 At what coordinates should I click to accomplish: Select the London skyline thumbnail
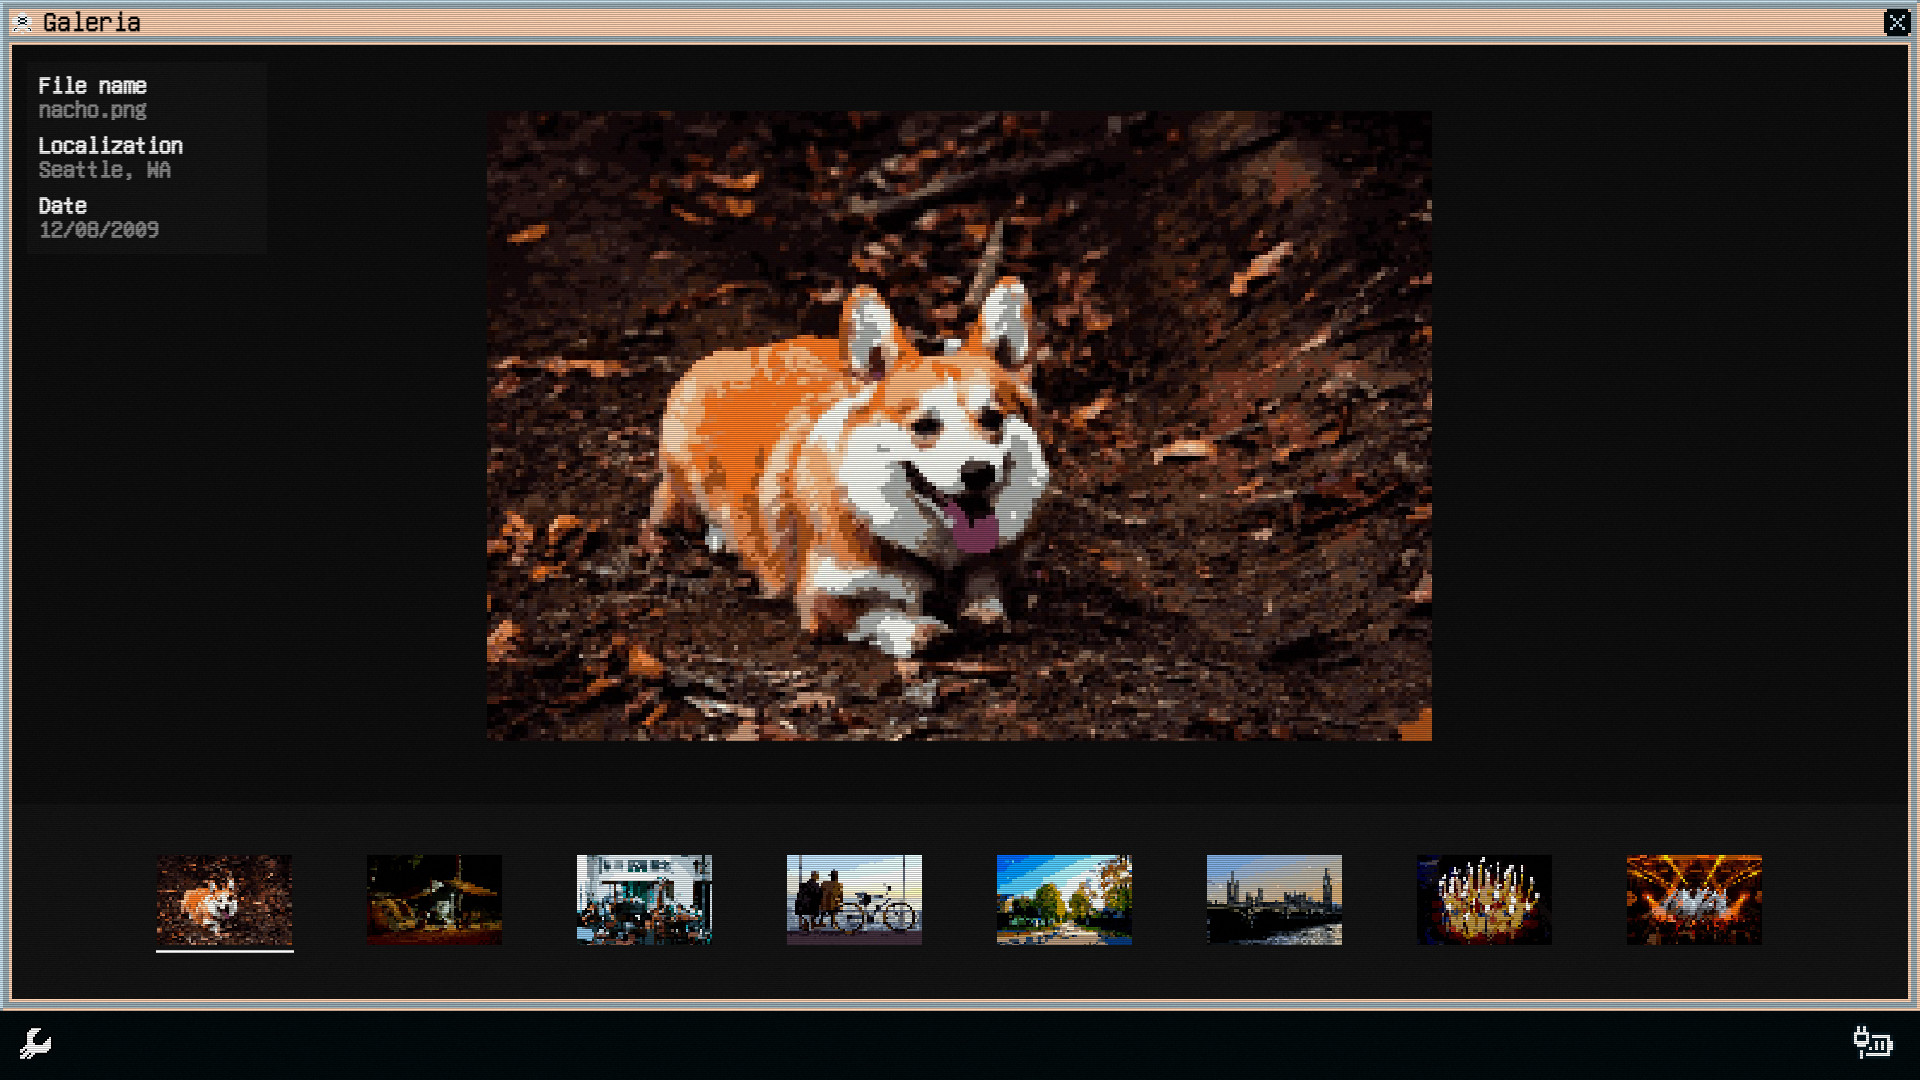point(1274,899)
